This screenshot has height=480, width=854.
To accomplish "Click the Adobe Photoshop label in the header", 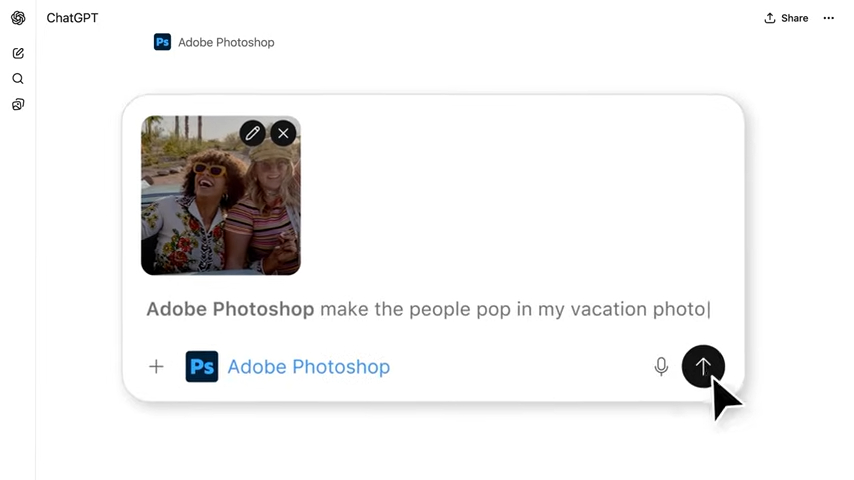I will [x=226, y=42].
